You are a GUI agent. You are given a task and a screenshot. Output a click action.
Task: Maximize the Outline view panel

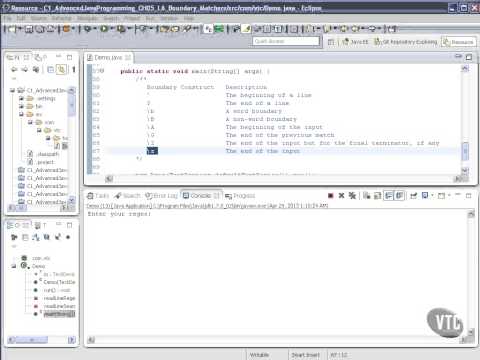(x=69, y=225)
